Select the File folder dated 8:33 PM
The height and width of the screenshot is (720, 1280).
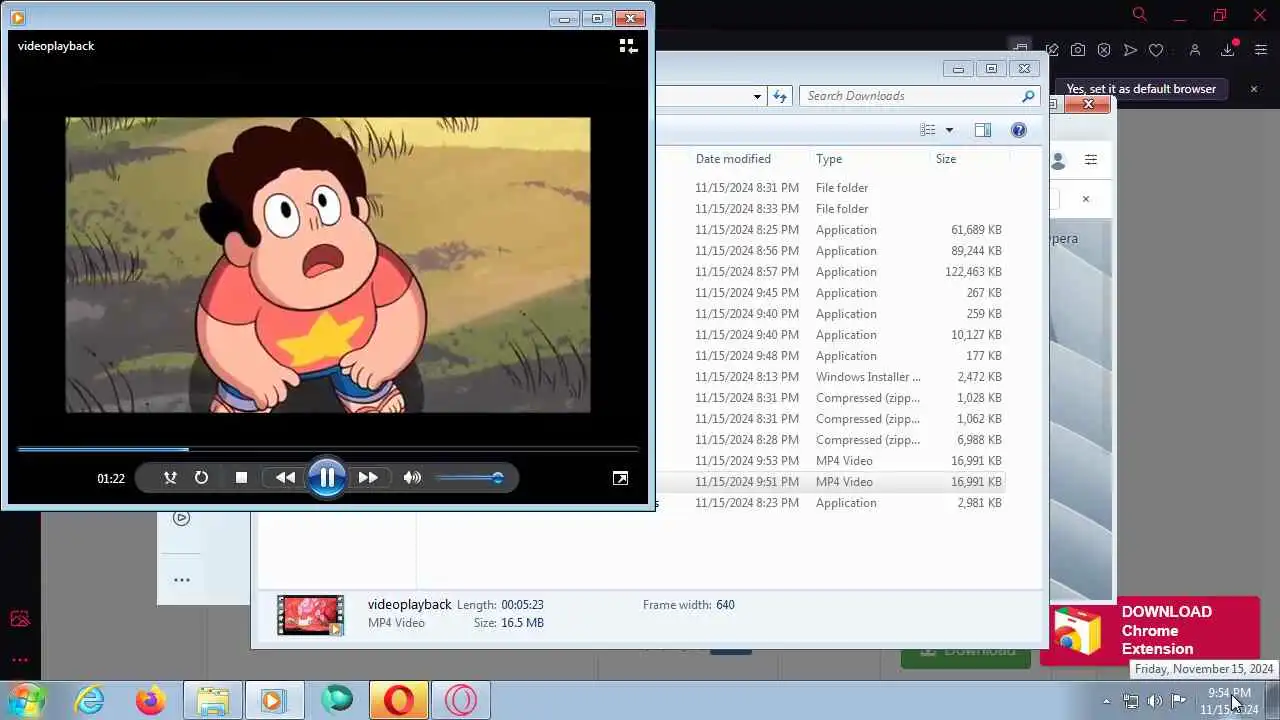[830, 209]
